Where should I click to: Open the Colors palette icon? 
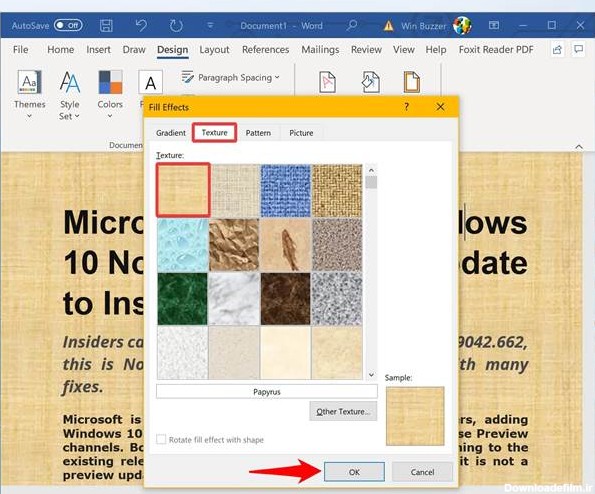[x=110, y=82]
